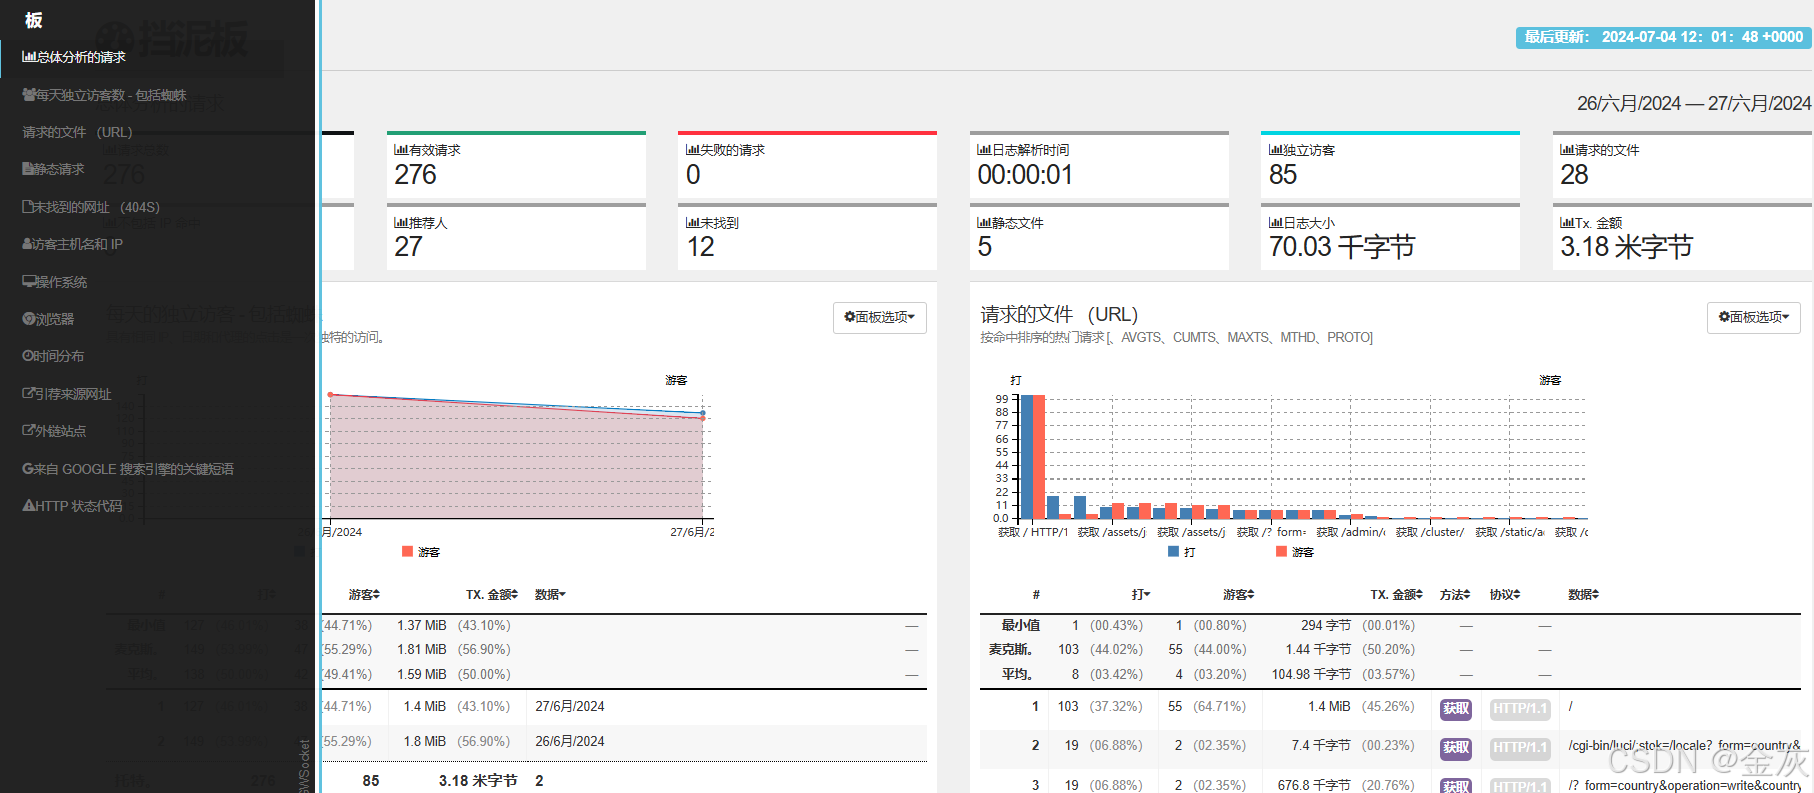Open 静态请求 sidebar item
This screenshot has width=1814, height=793.
tap(53, 169)
